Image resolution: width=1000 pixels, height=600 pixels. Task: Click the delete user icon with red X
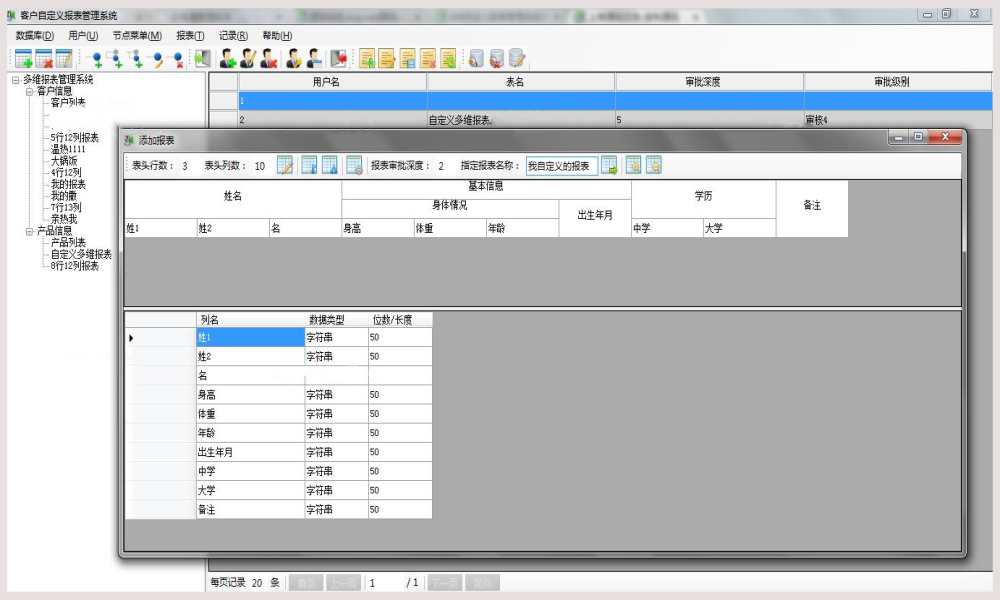point(268,59)
